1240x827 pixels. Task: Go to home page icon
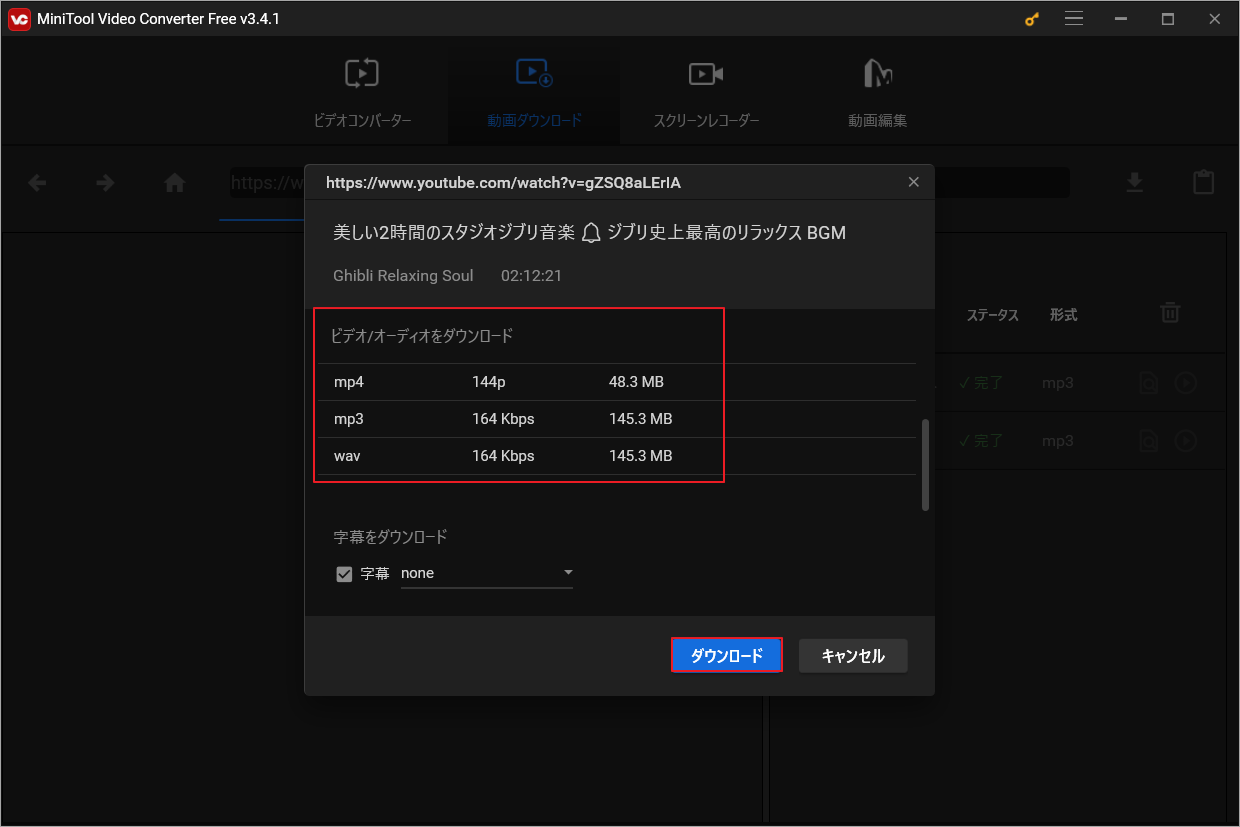[175, 183]
